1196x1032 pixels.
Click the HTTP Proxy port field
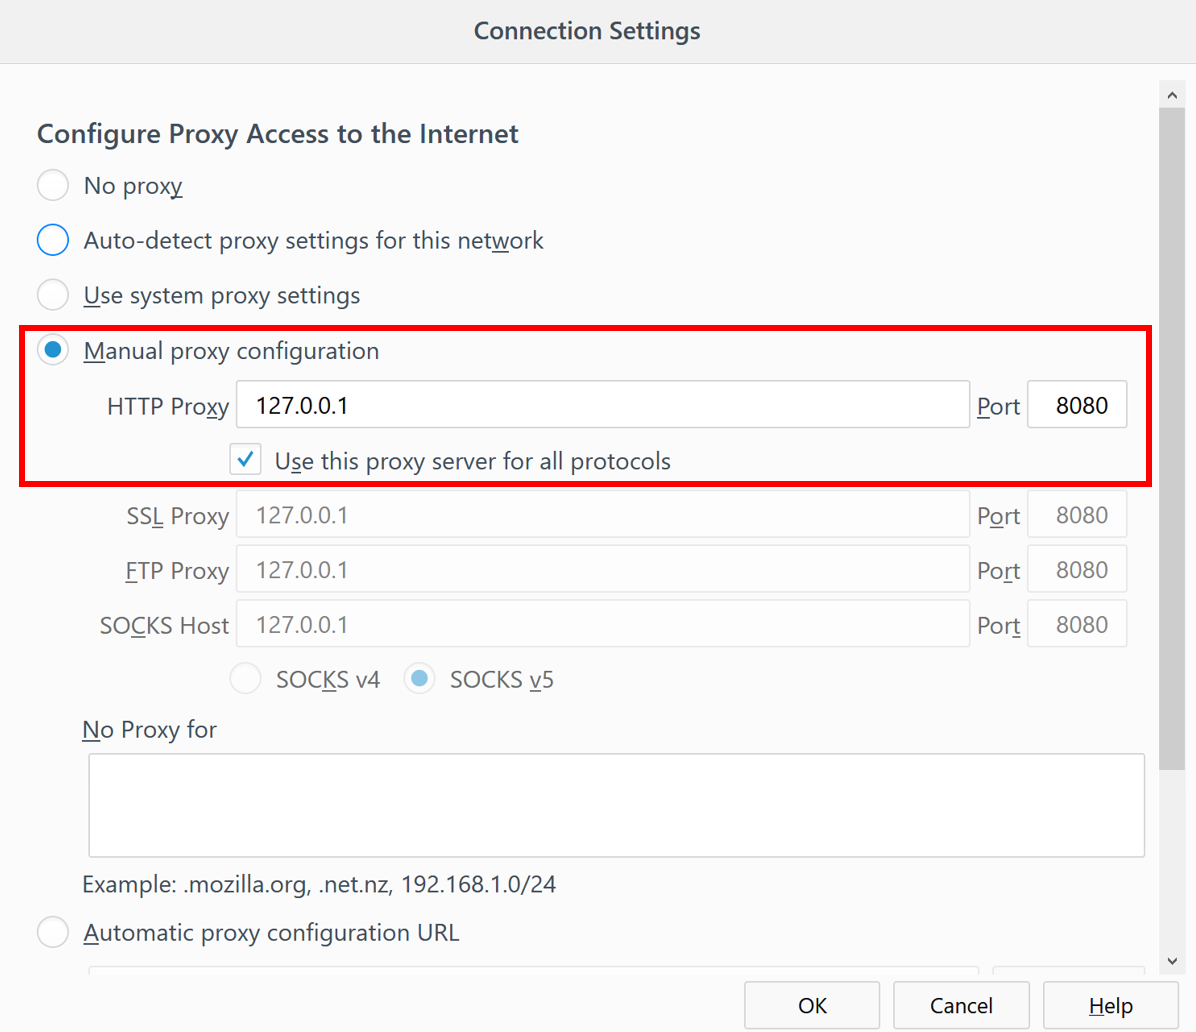[1077, 405]
